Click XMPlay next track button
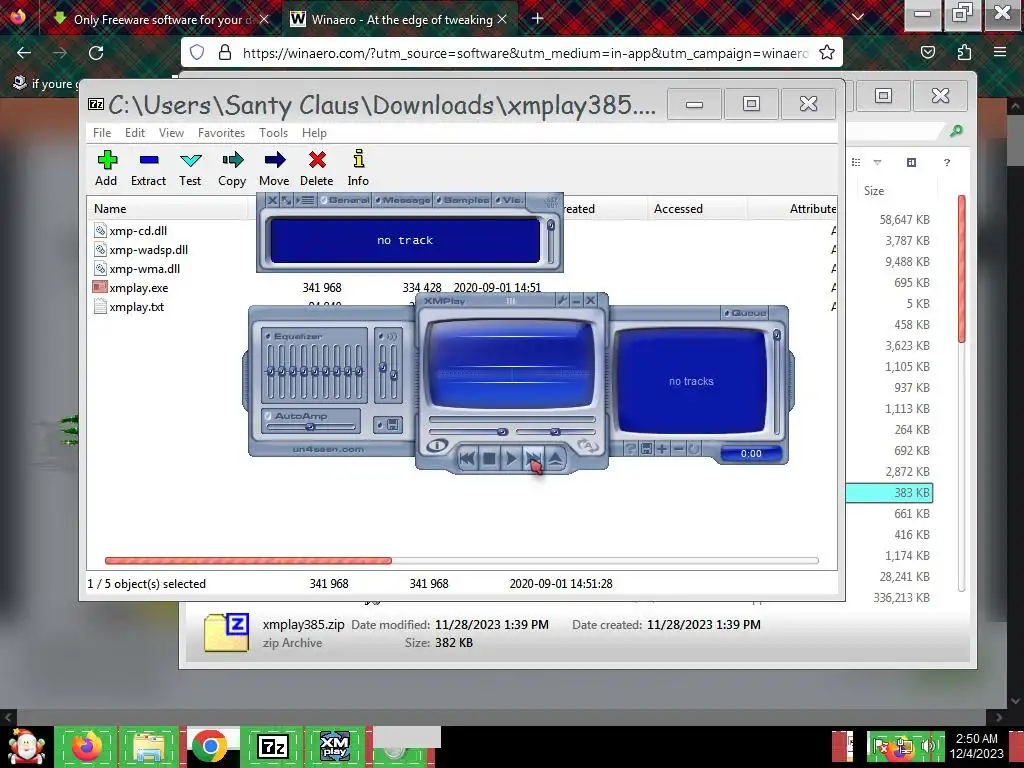 [534, 458]
